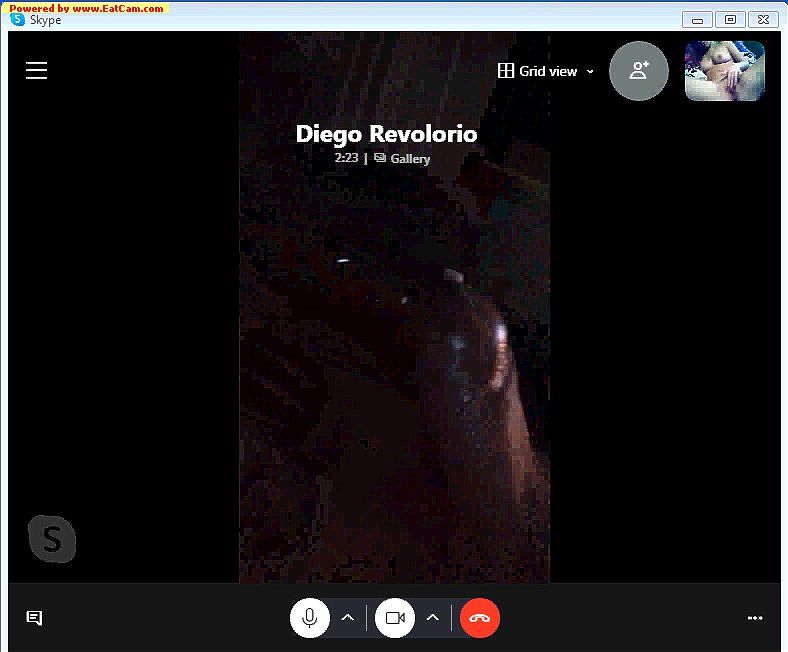Expand microphone options chevron

[348, 618]
